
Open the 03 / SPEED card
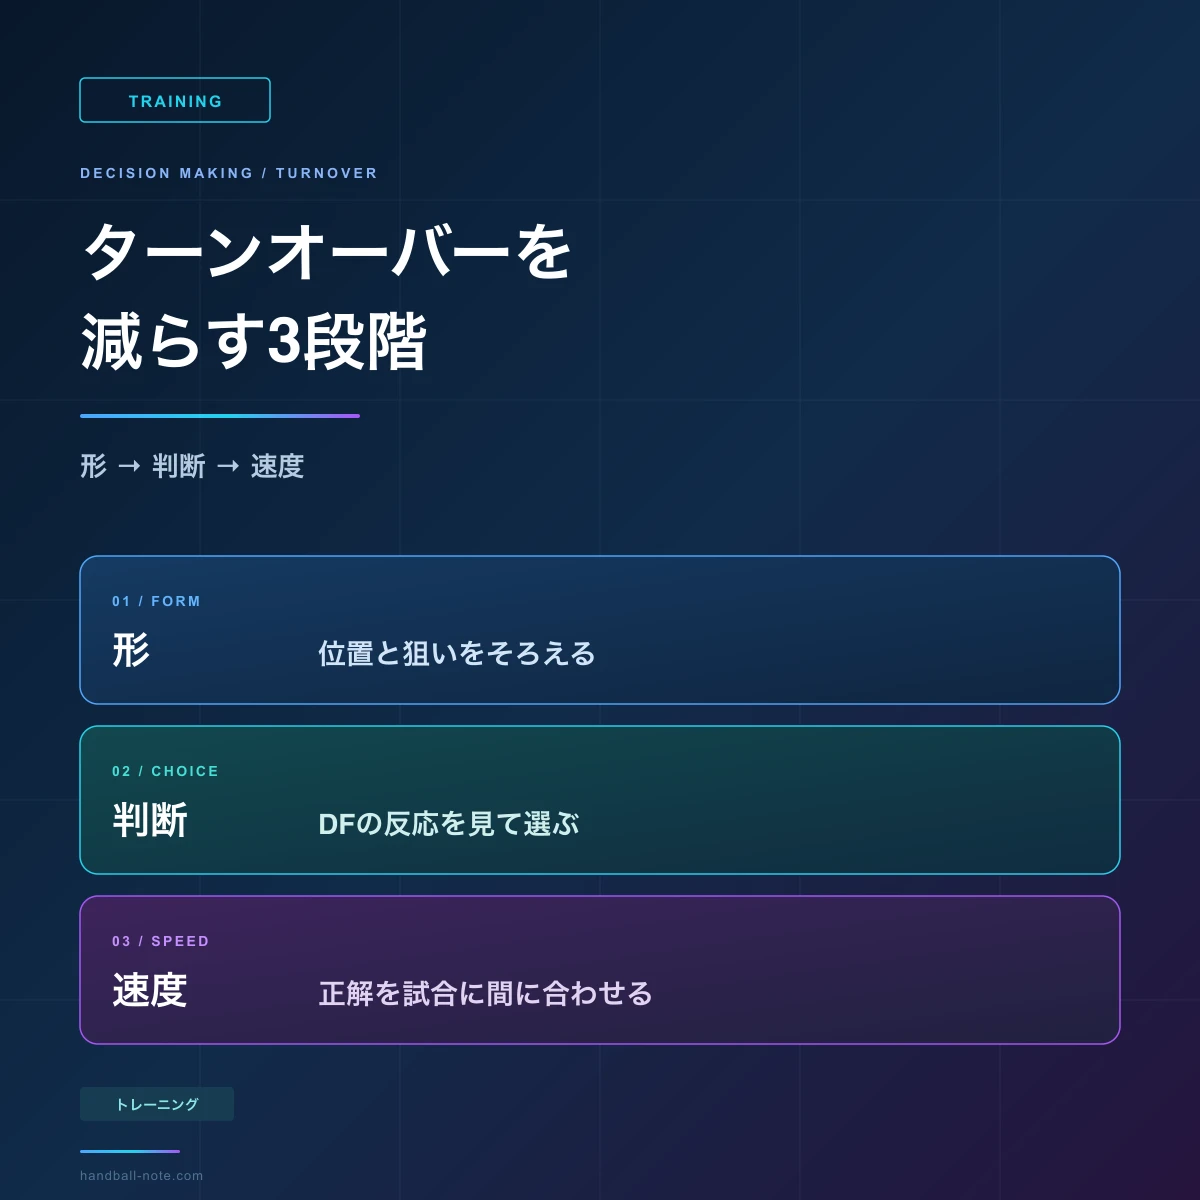[x=600, y=970]
